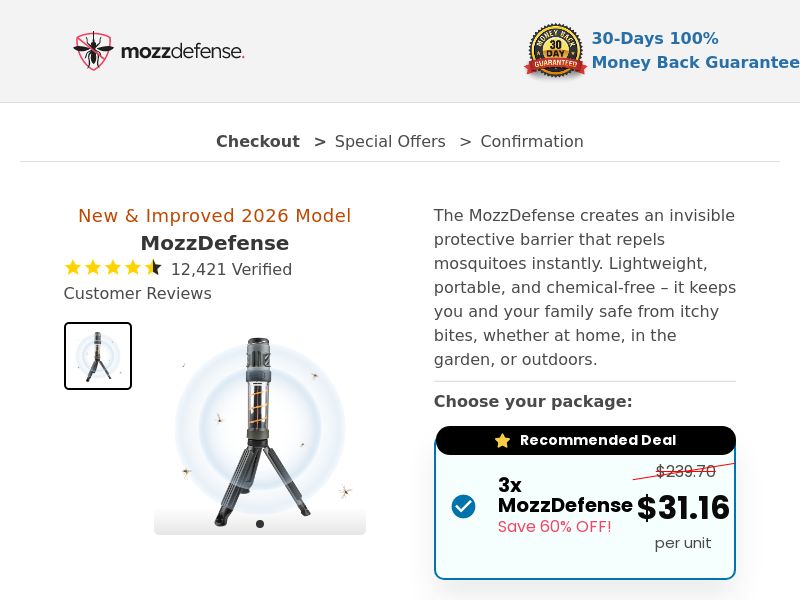Image resolution: width=800 pixels, height=600 pixels.
Task: Click the mosquito logo icon
Action: (x=93, y=49)
